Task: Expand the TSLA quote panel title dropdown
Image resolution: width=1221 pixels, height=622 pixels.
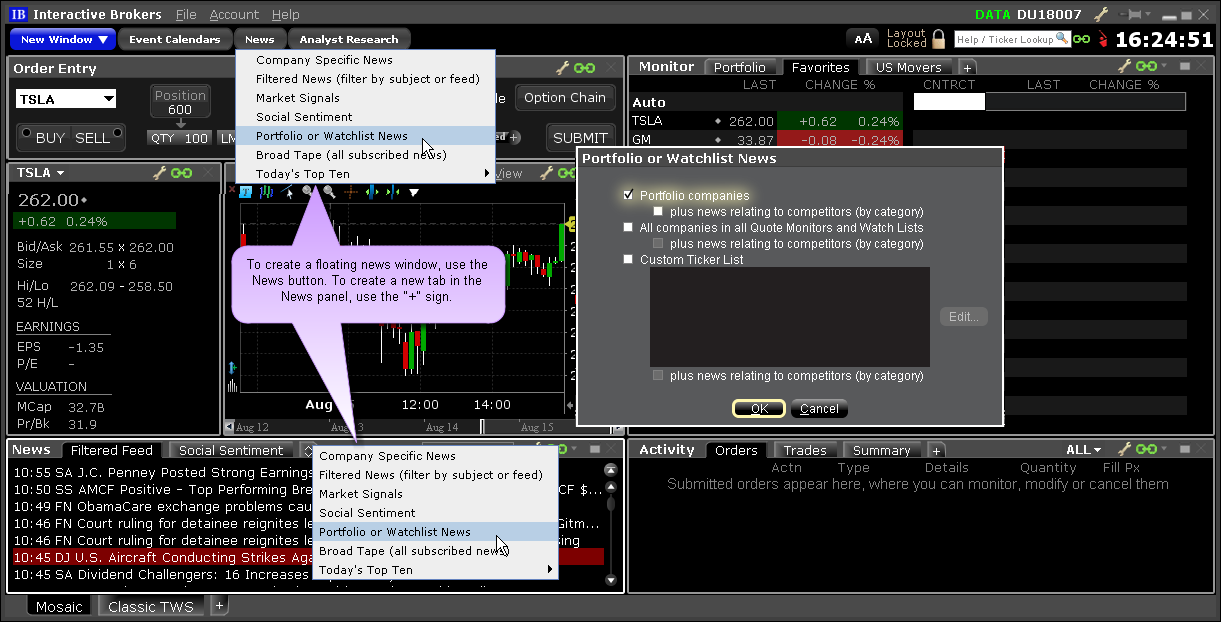Action: click(61, 174)
